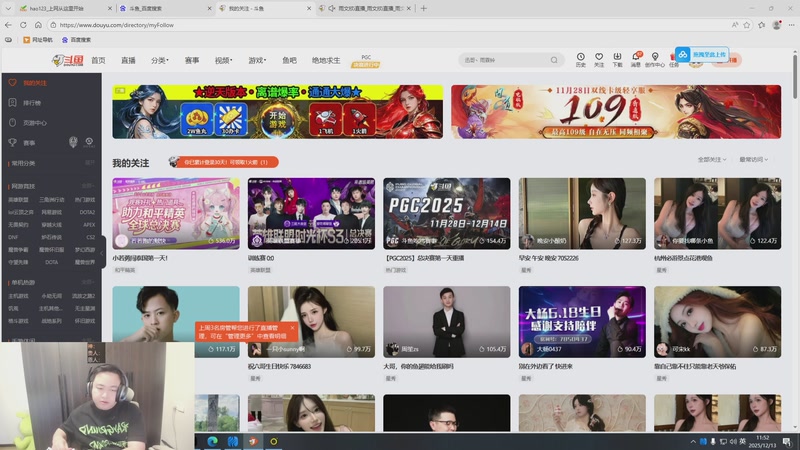Switch to the 百度搜索 browser tab
Screen dimensions: 800x450
(164, 8)
